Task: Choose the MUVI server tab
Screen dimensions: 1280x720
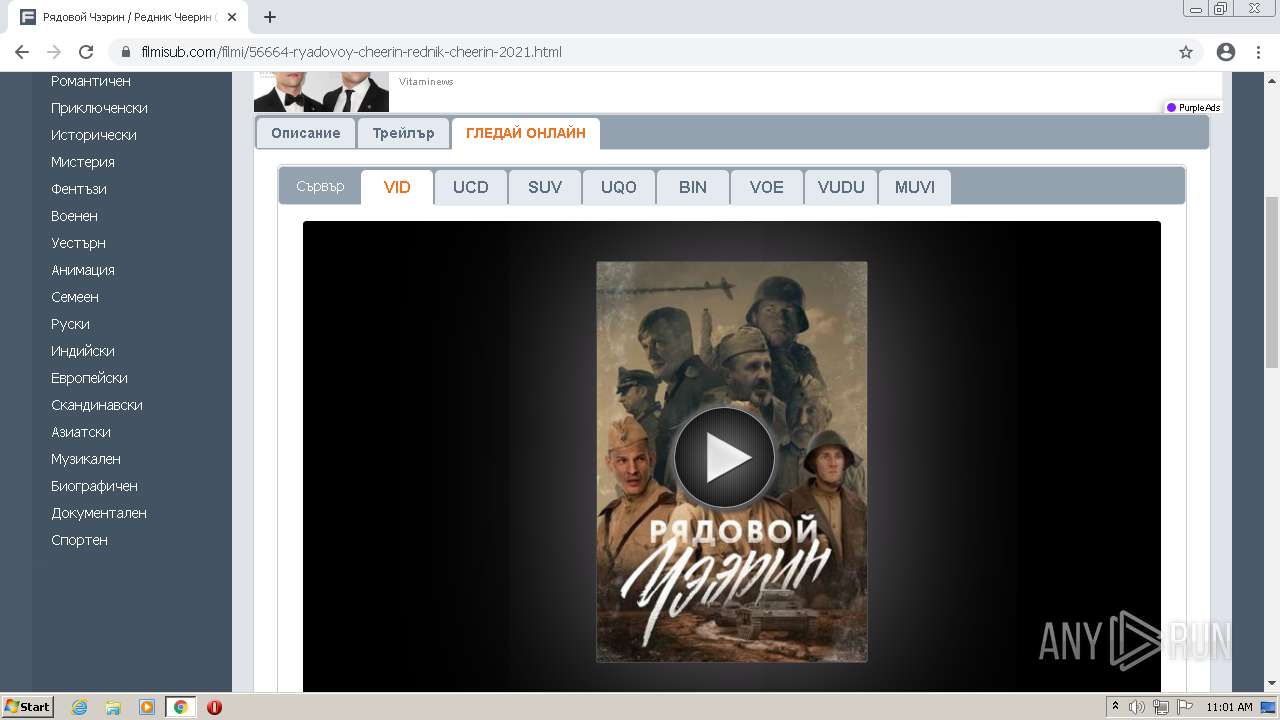Action: (x=915, y=187)
